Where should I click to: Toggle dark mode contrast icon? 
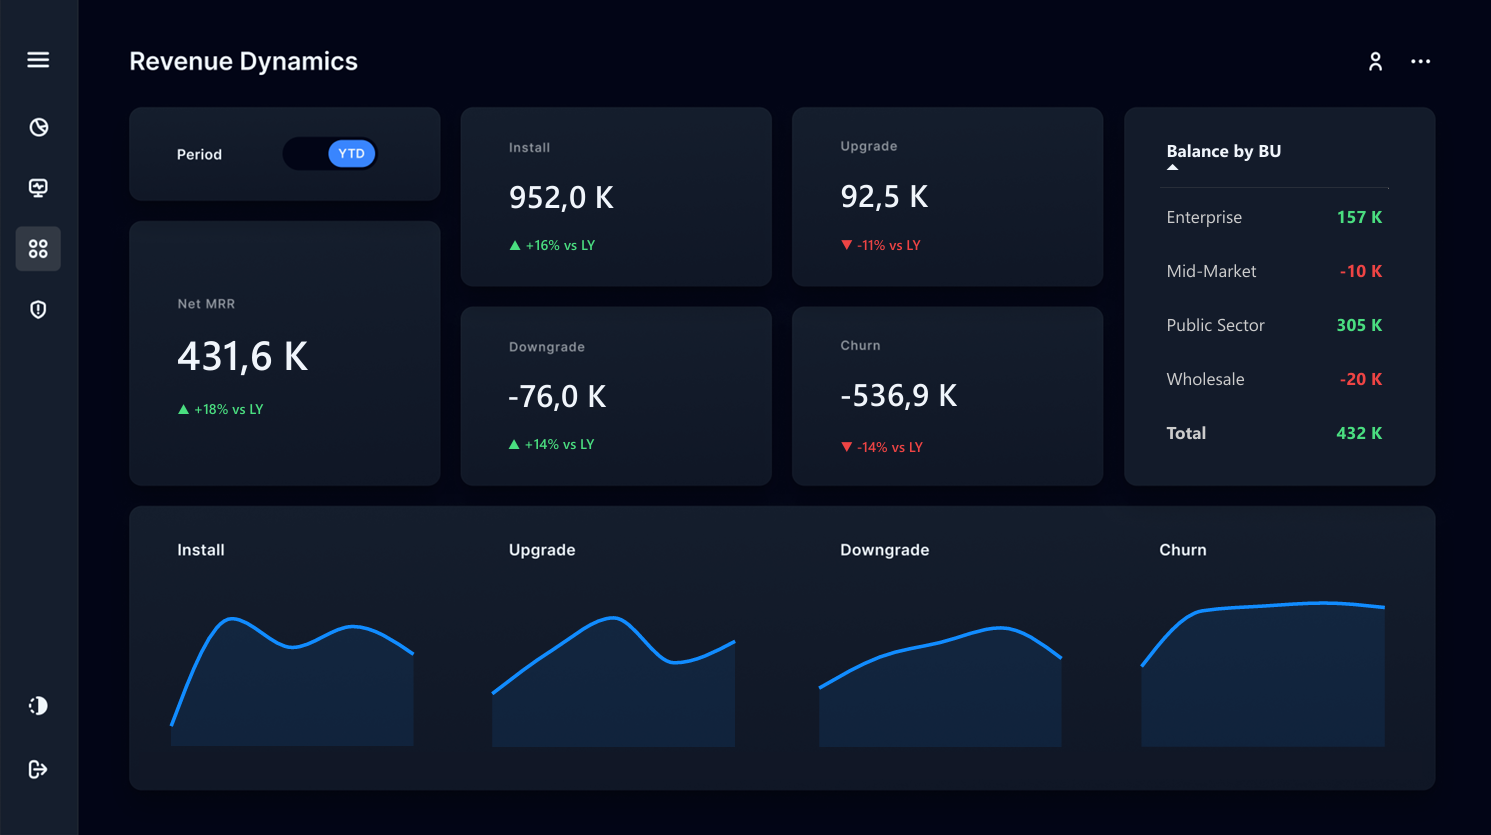38,706
